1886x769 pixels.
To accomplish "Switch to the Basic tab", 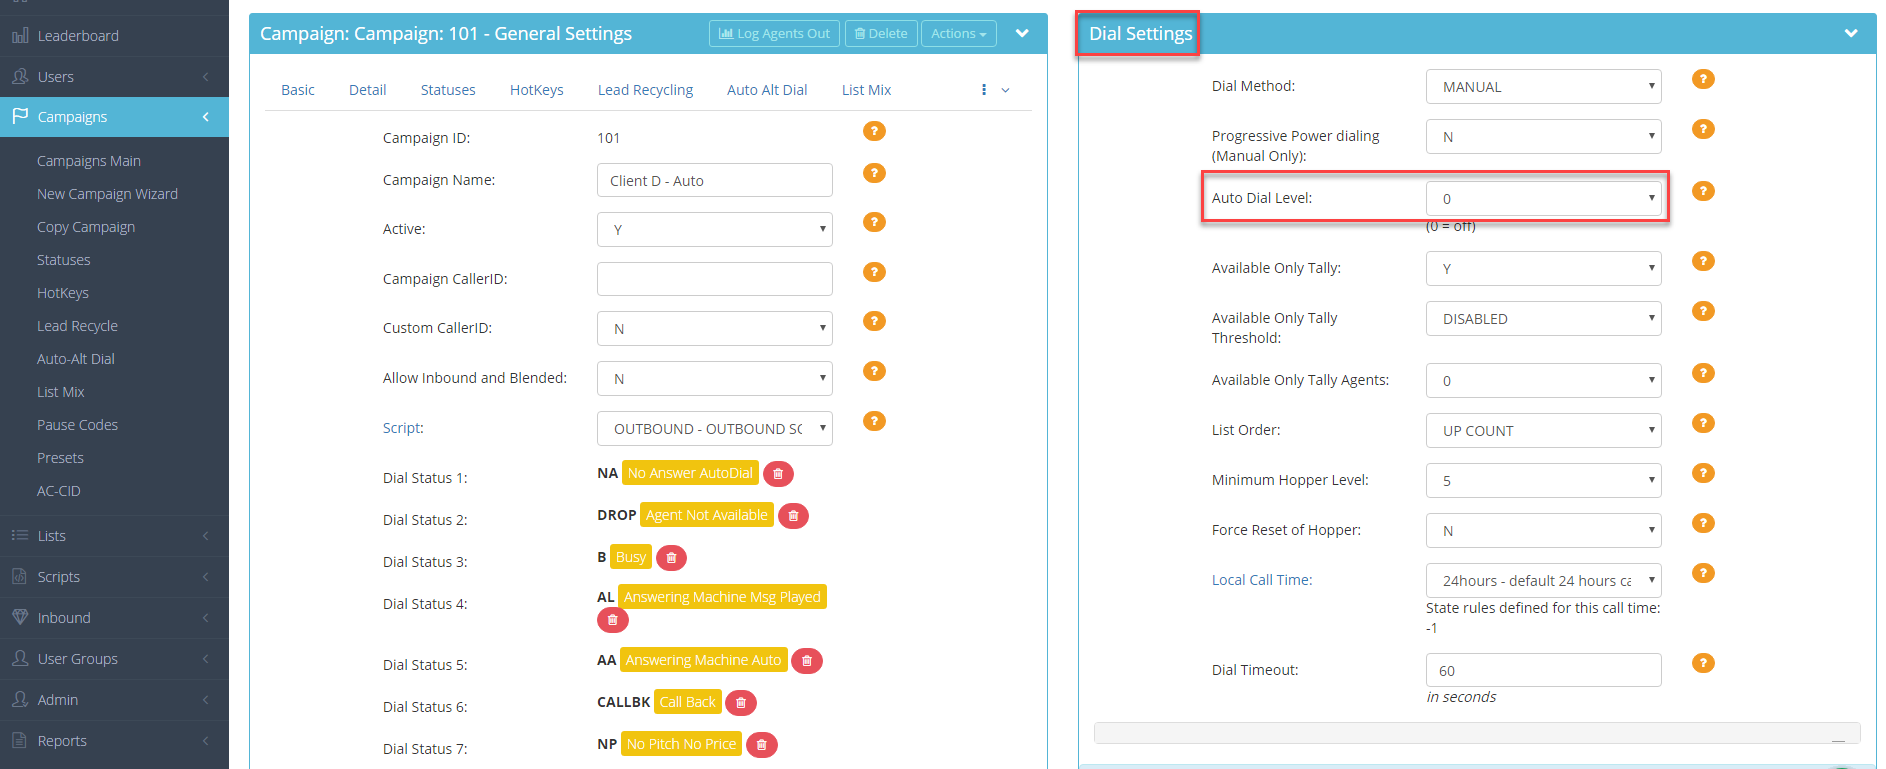I will [298, 90].
